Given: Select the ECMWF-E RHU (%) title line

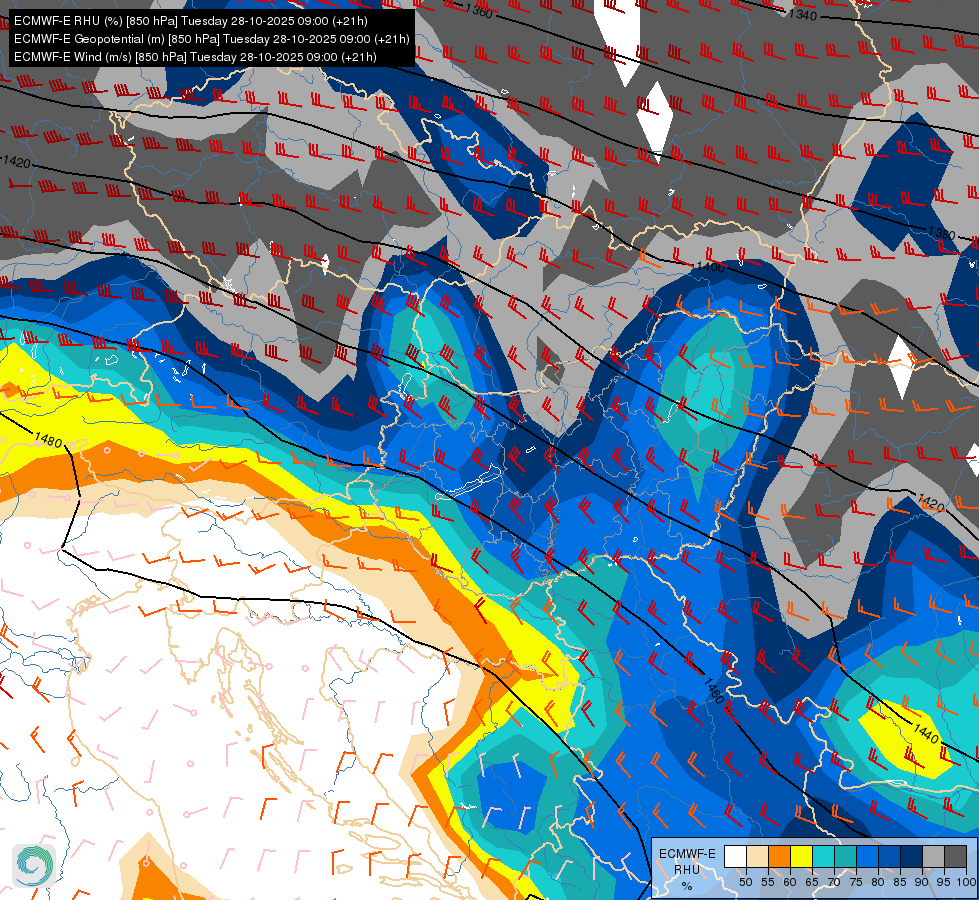Looking at the screenshot, I should [x=190, y=21].
